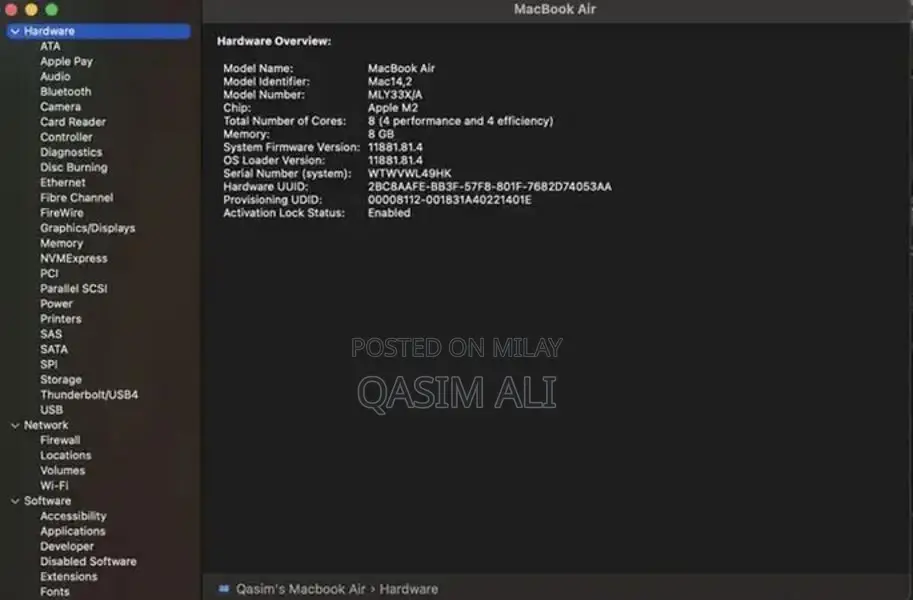Collapse the Software section chevron
The height and width of the screenshot is (600, 913).
pos(15,501)
